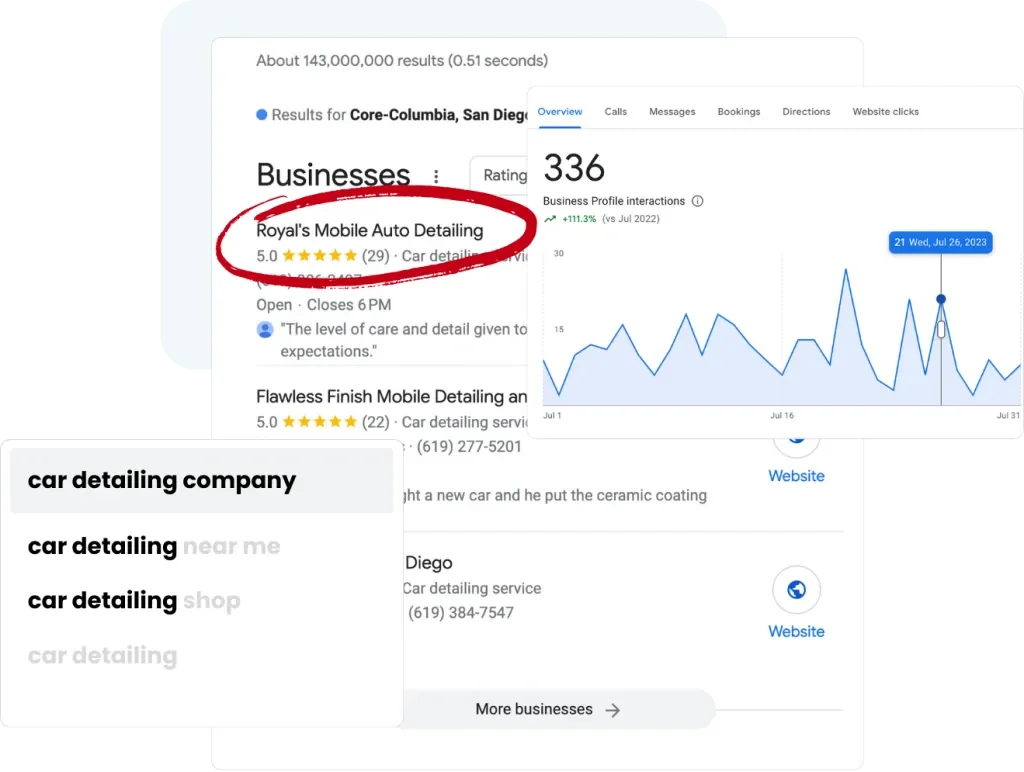Viewport: 1024px width, 772px height.
Task: Click the green trending-up arrow icon
Action: point(550,219)
